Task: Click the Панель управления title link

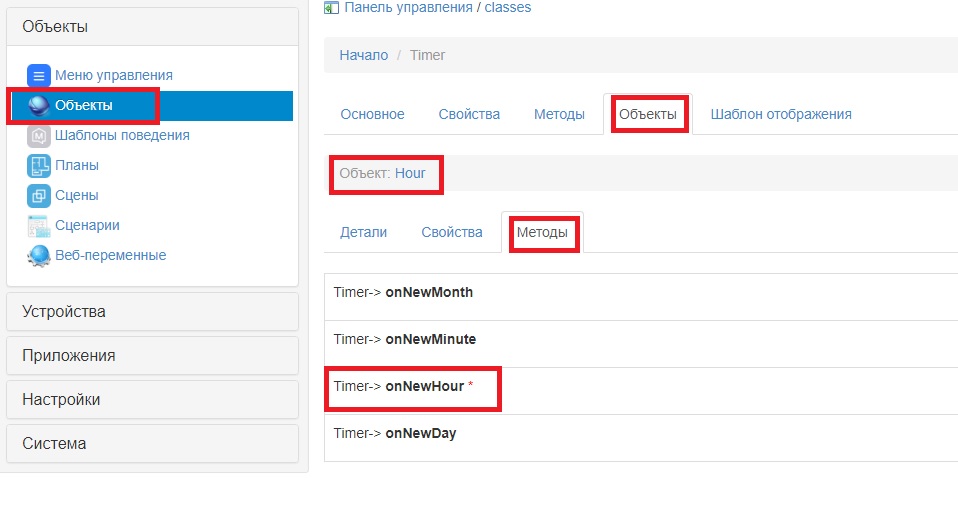Action: tap(408, 7)
